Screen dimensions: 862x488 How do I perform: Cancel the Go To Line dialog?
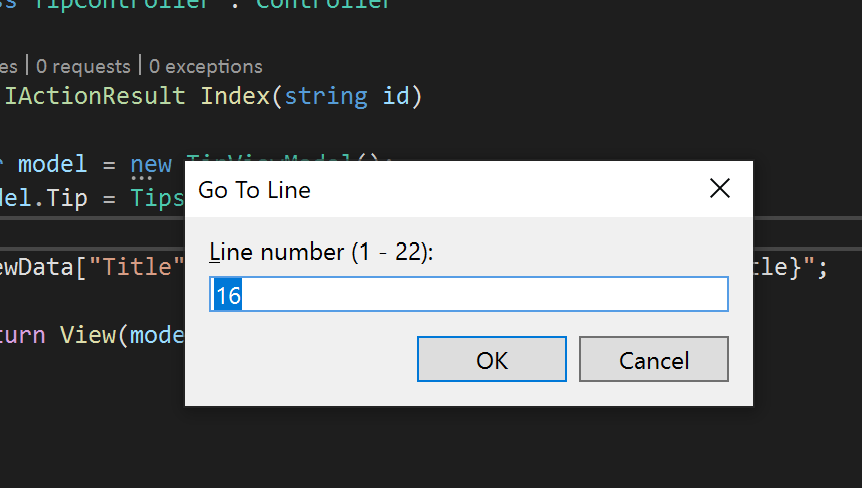pos(654,359)
